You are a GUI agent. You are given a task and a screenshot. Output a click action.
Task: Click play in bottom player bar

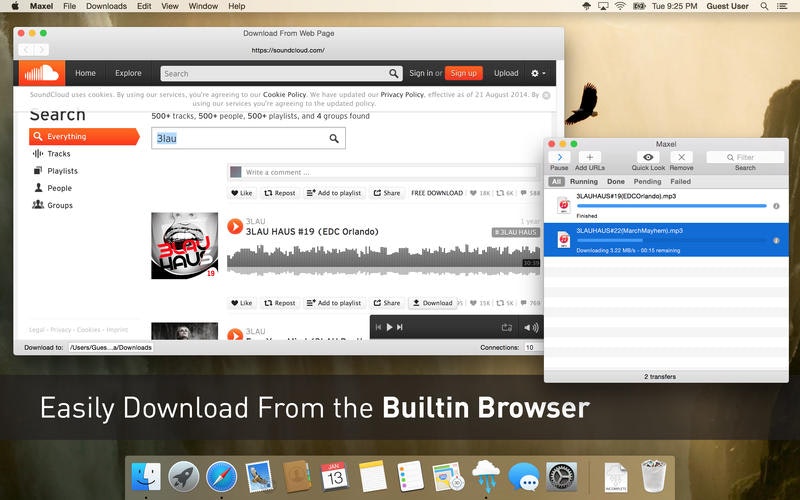tap(389, 327)
